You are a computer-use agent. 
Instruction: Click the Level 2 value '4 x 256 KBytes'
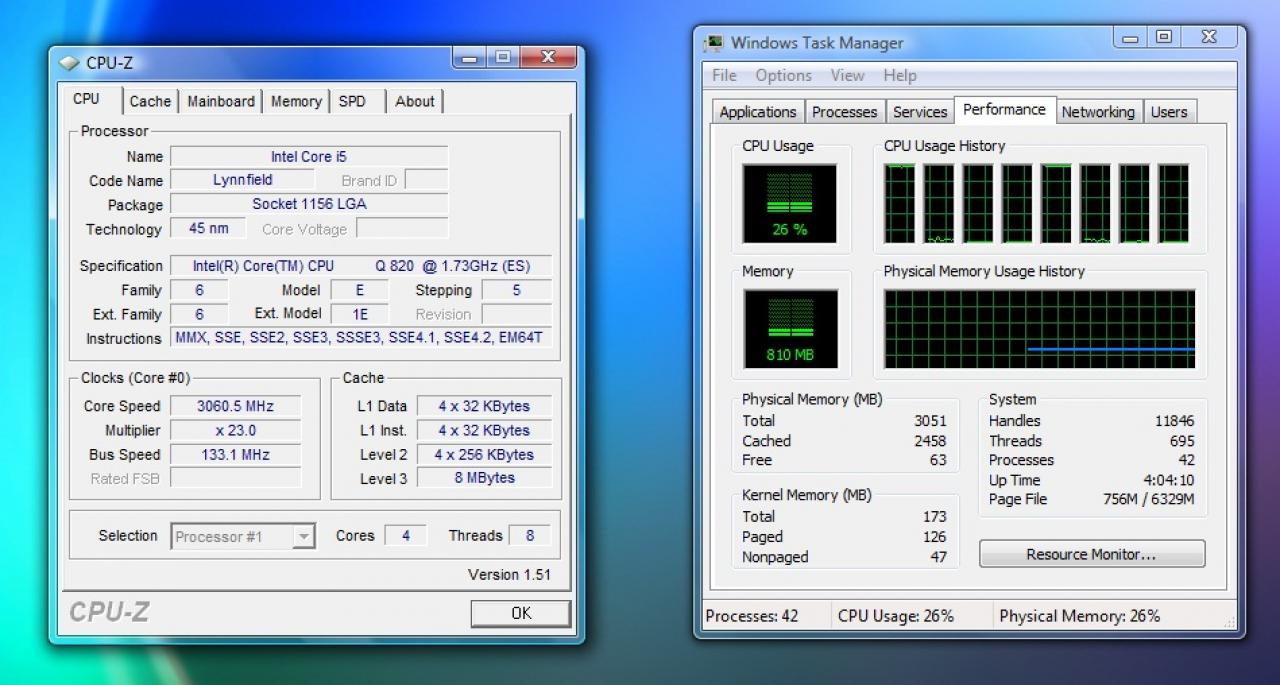(x=484, y=454)
